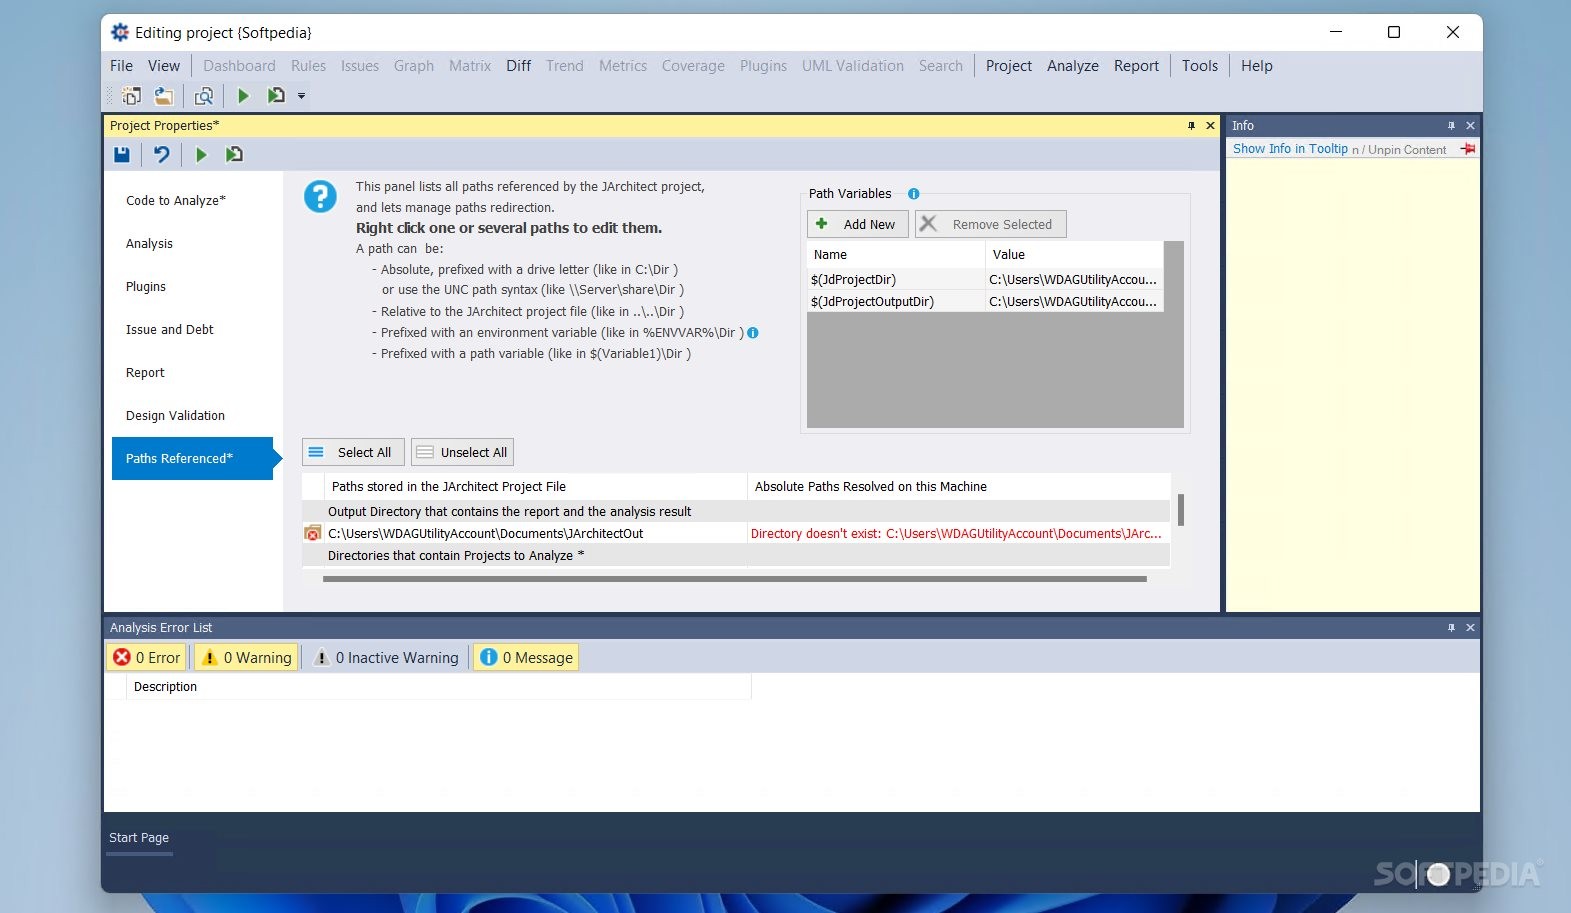Open the View menu

164,66
